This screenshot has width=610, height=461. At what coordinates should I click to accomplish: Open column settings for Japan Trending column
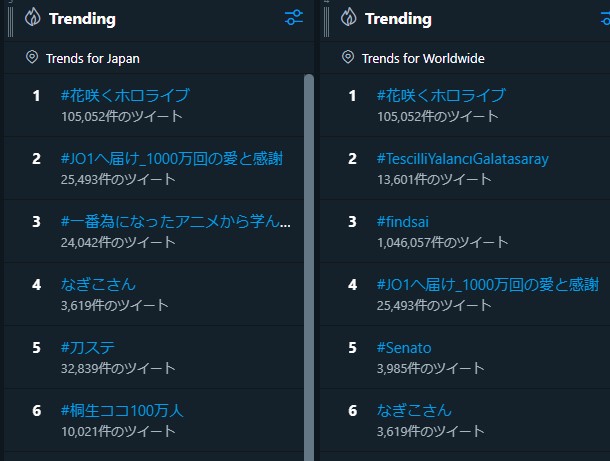pos(293,18)
